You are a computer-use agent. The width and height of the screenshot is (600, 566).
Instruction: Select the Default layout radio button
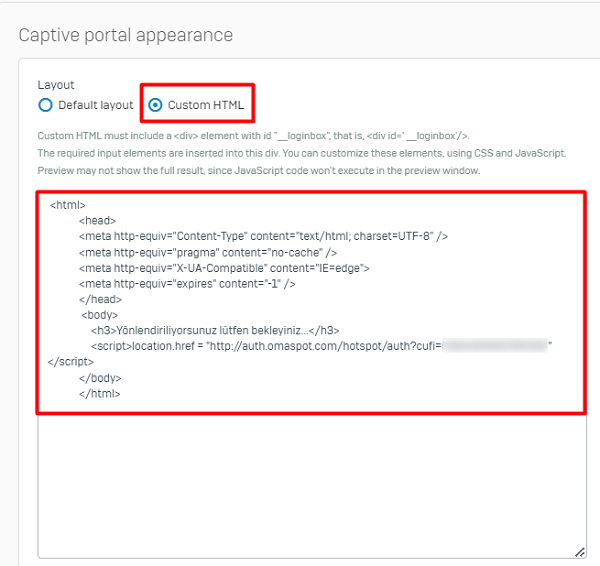pyautogui.click(x=45, y=105)
